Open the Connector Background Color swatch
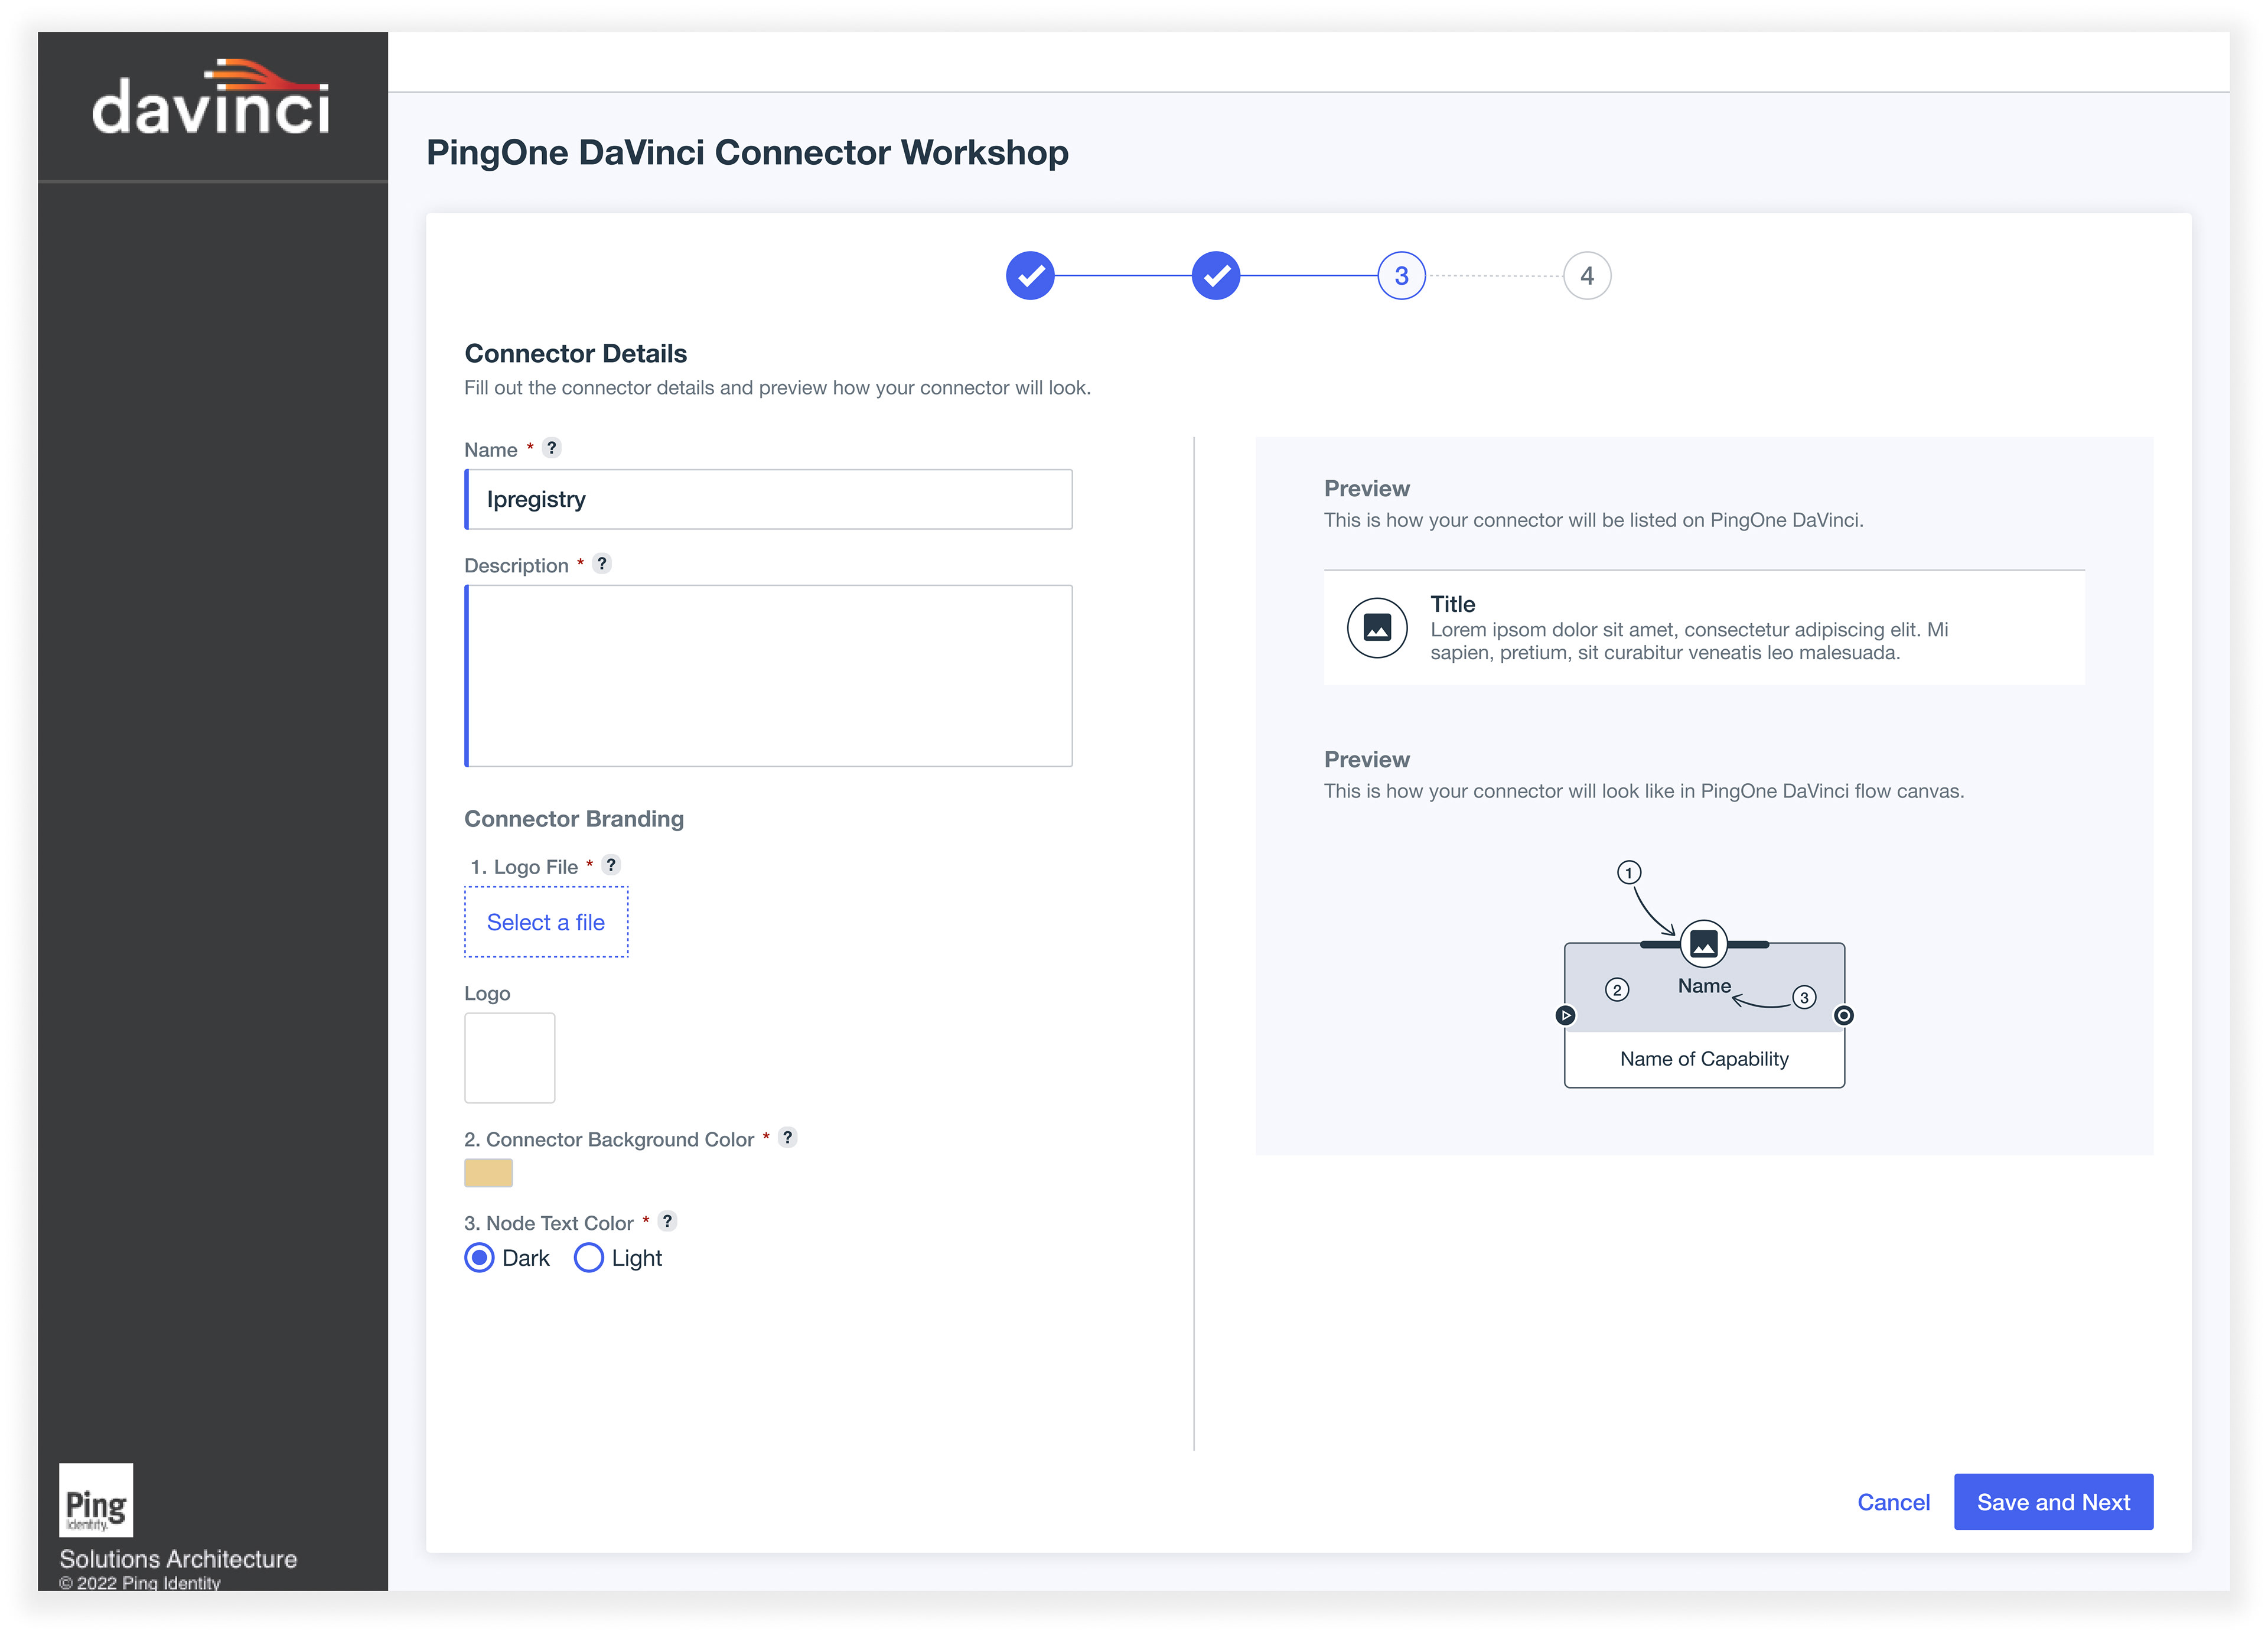This screenshot has width=2268, height=1635. pyautogui.click(x=488, y=1173)
